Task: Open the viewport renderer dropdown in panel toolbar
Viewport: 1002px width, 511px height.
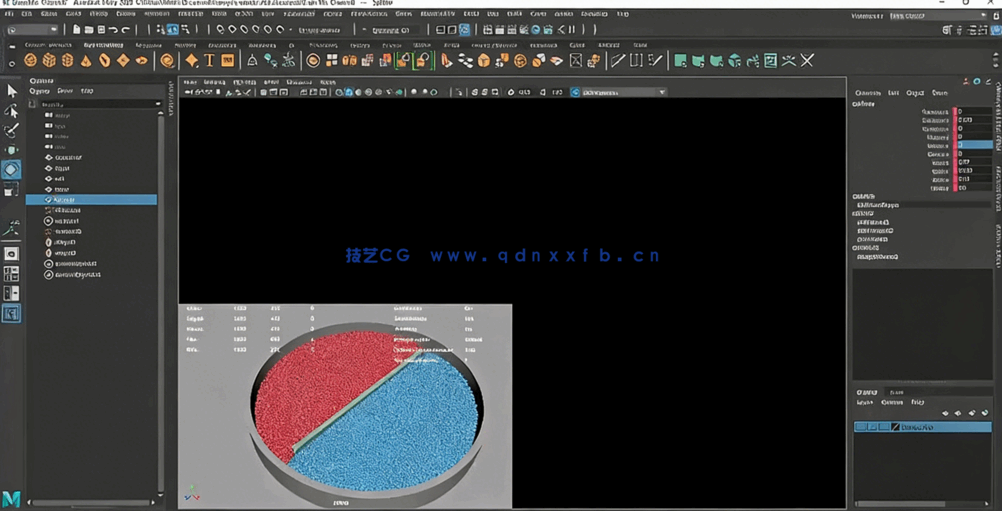Action: [618, 92]
